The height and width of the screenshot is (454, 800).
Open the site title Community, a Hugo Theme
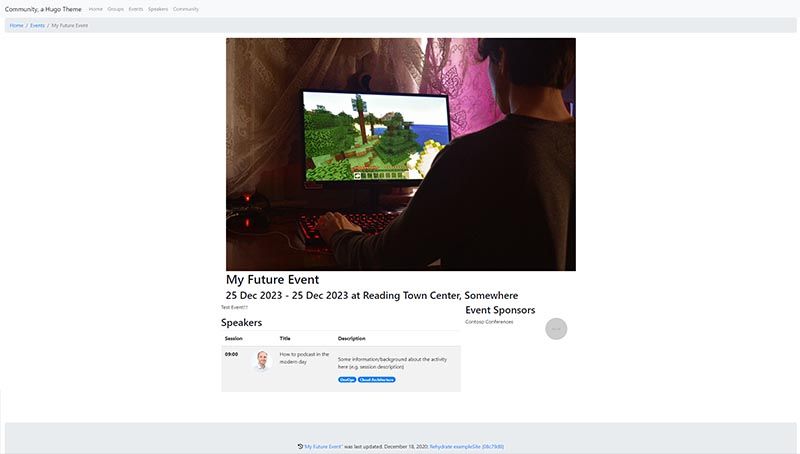tap(43, 9)
